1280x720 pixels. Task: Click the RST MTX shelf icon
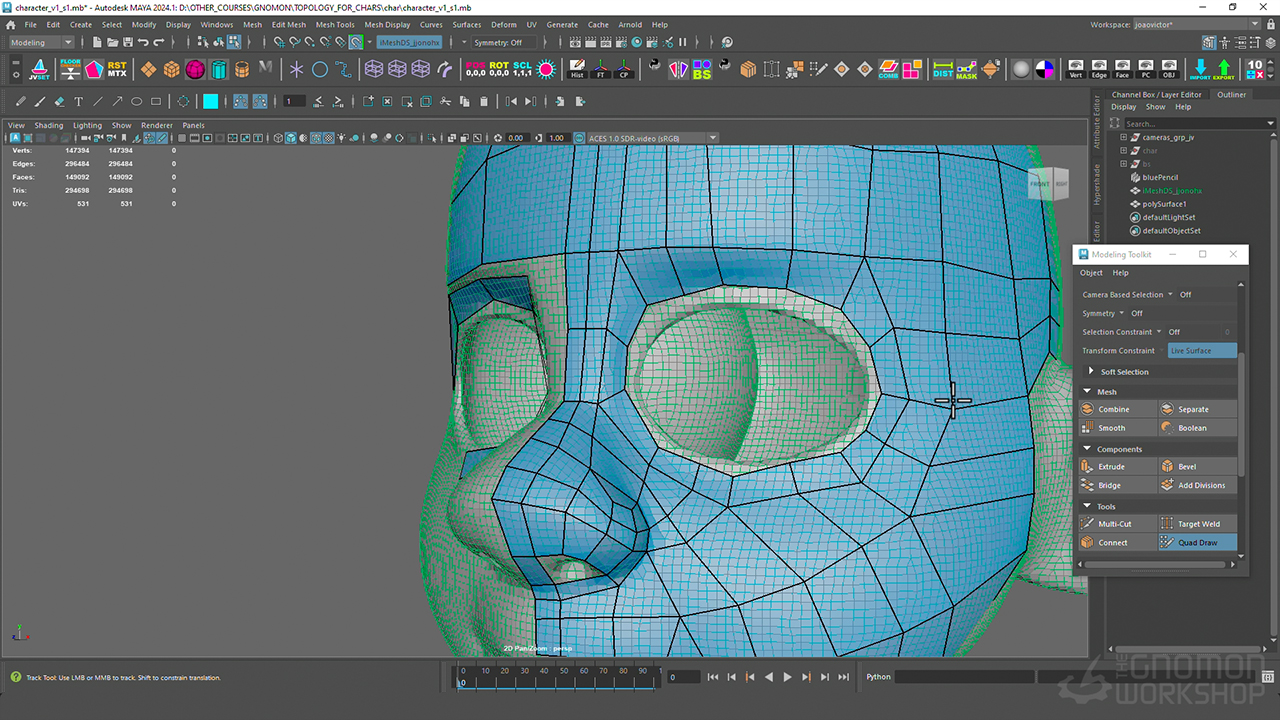(117, 69)
